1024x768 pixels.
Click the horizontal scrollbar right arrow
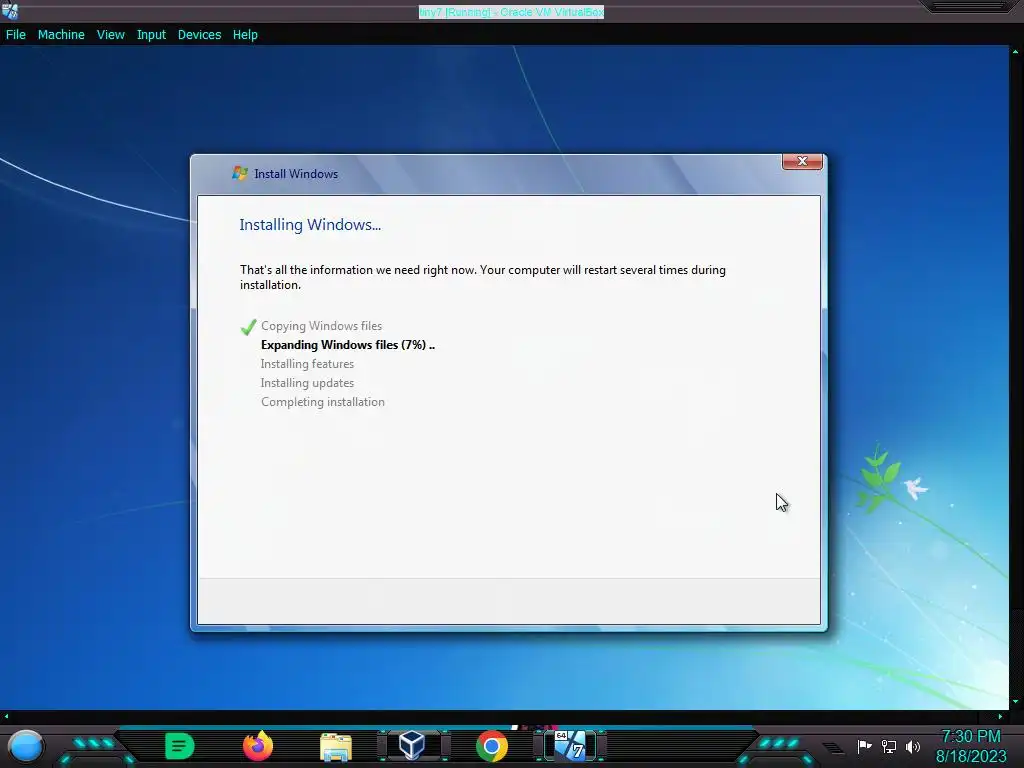point(1000,716)
